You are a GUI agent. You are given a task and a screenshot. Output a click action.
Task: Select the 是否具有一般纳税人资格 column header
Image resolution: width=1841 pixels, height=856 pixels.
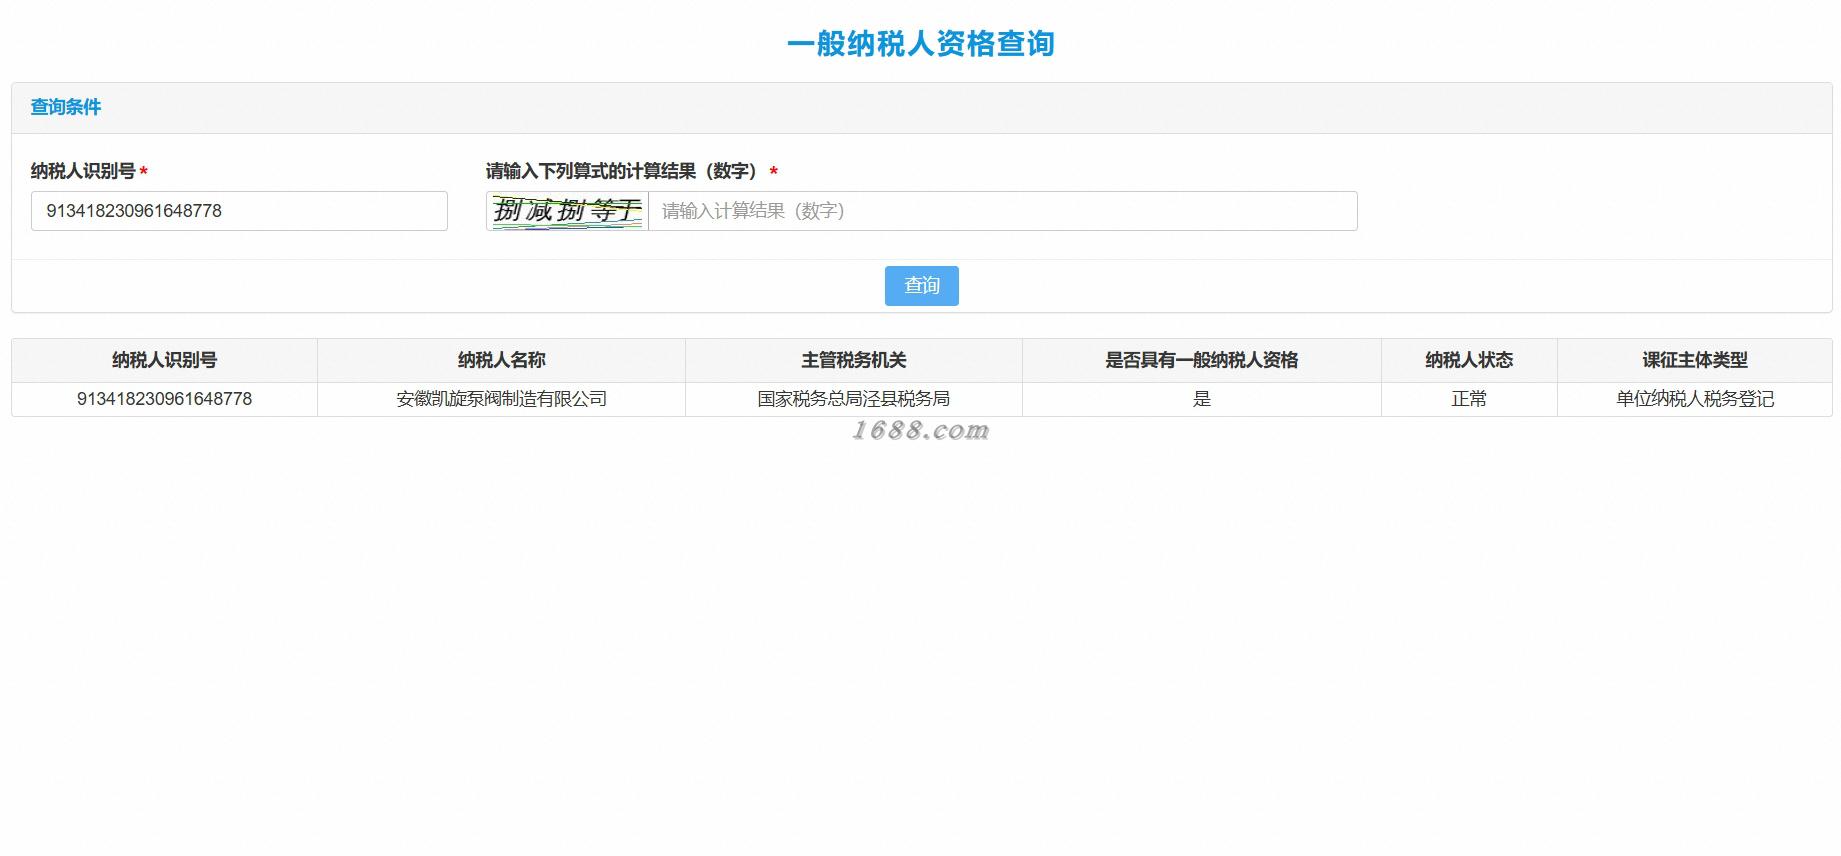1201,360
